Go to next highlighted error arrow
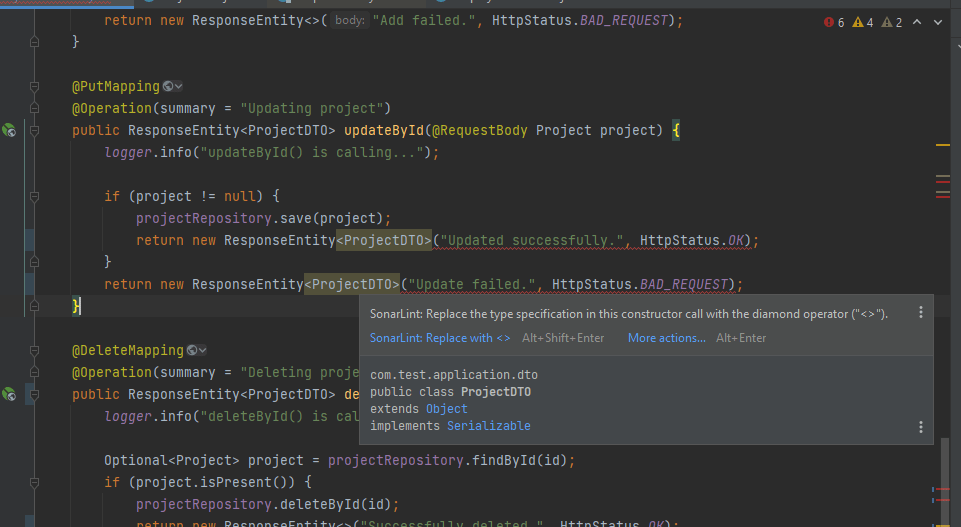Screen dimensions: 961x527 pos(938,22)
